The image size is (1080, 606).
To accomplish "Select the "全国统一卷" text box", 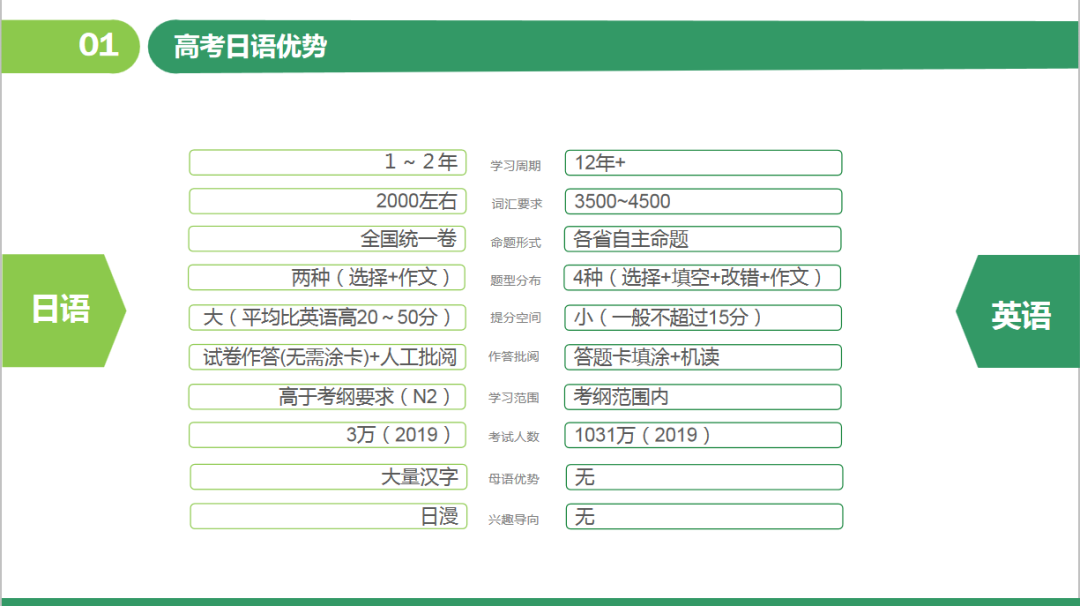I will click(x=327, y=239).
